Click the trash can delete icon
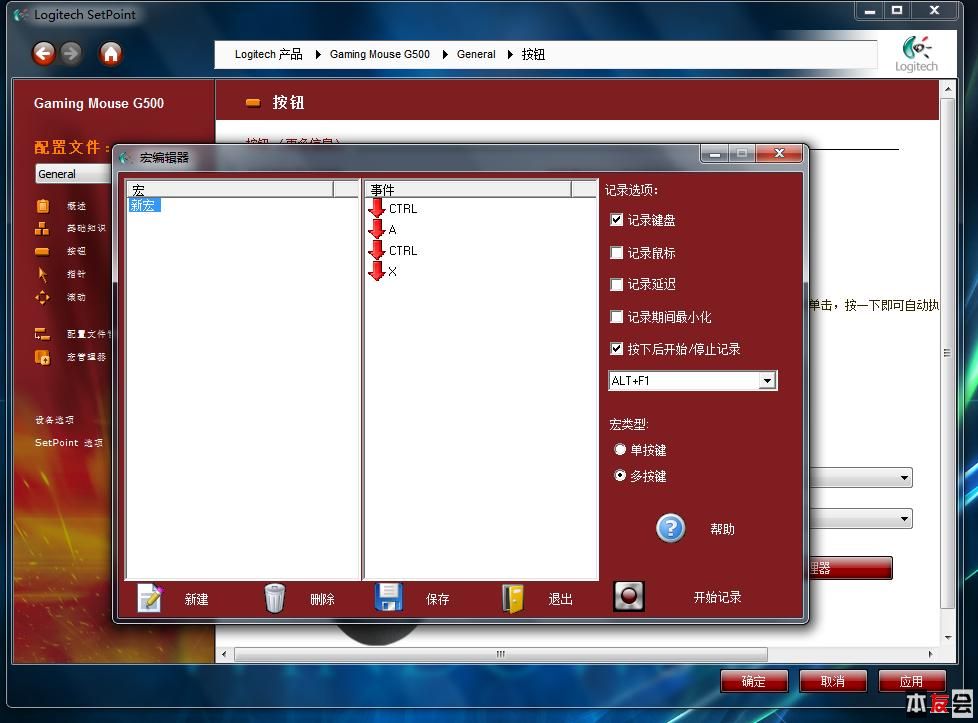 click(274, 598)
